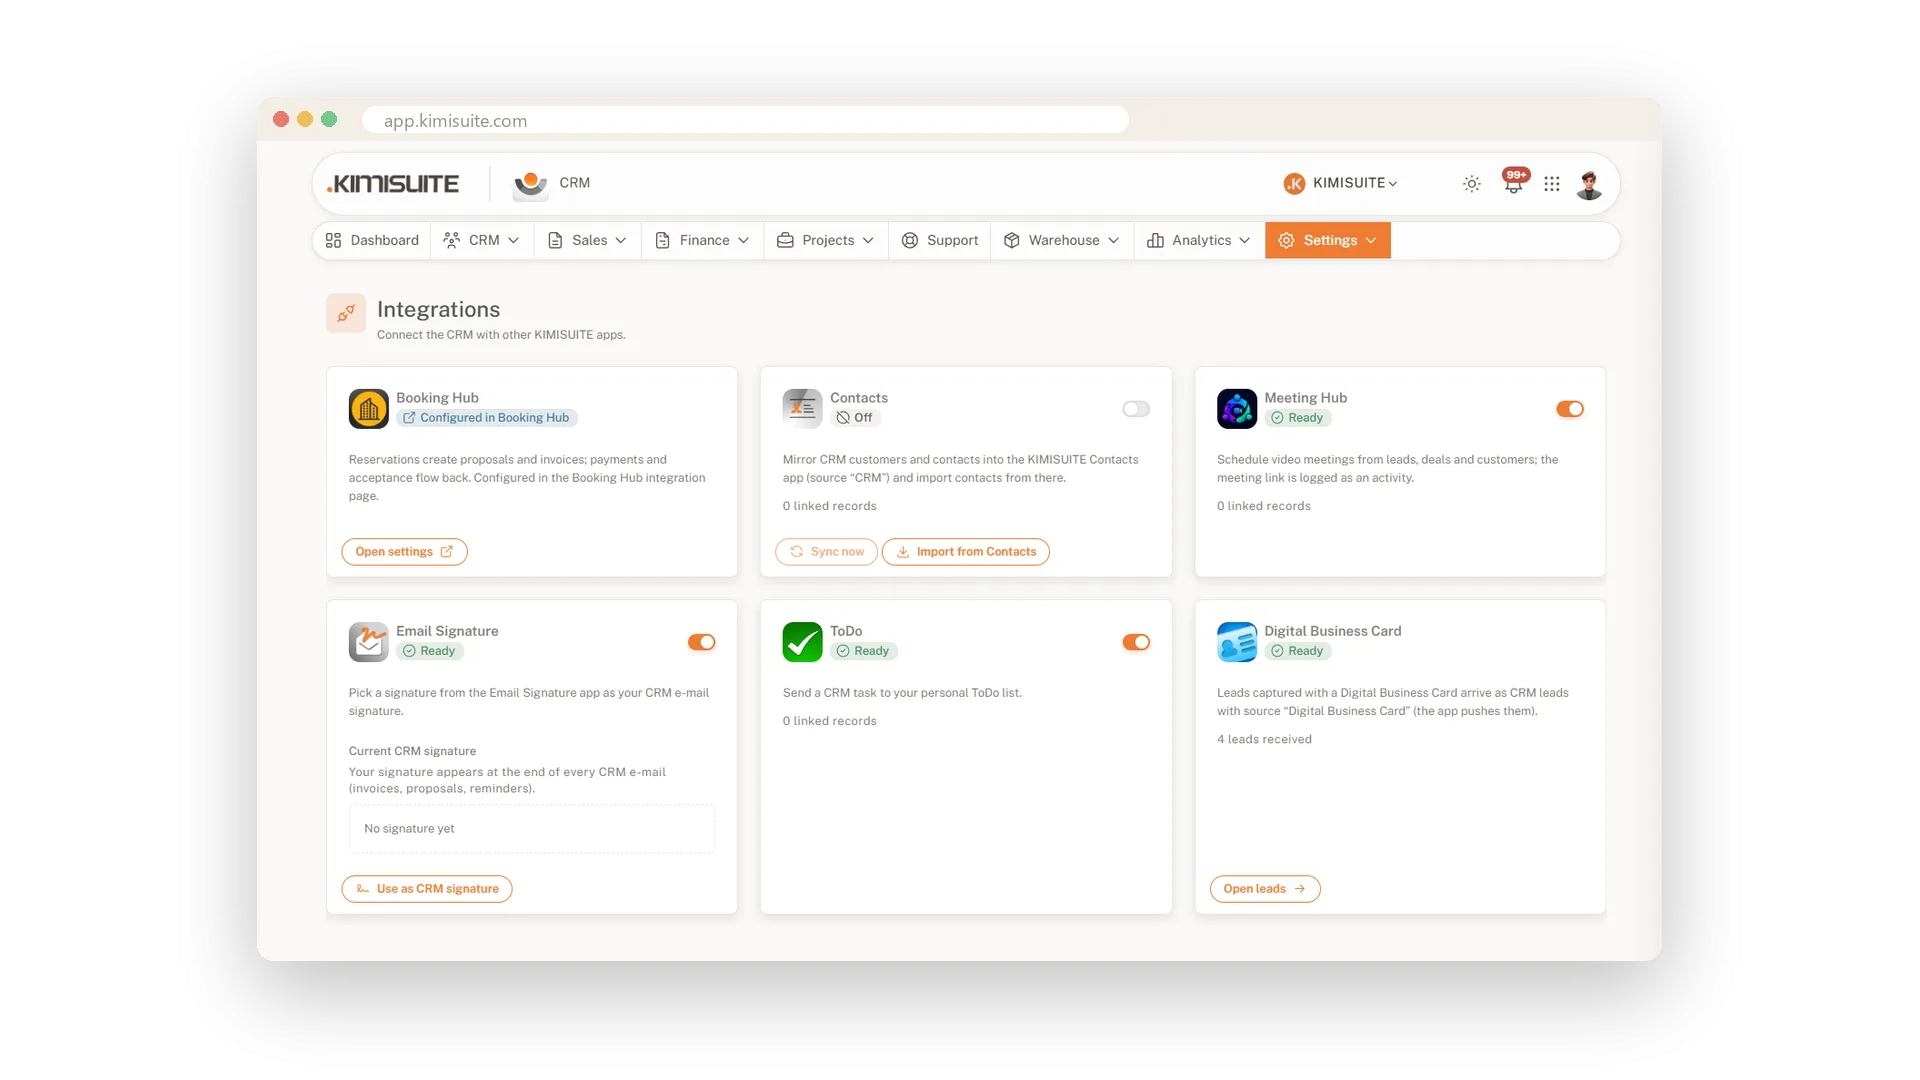Click the ToDo green checkmark icon
The height and width of the screenshot is (1080, 1920).
[802, 641]
